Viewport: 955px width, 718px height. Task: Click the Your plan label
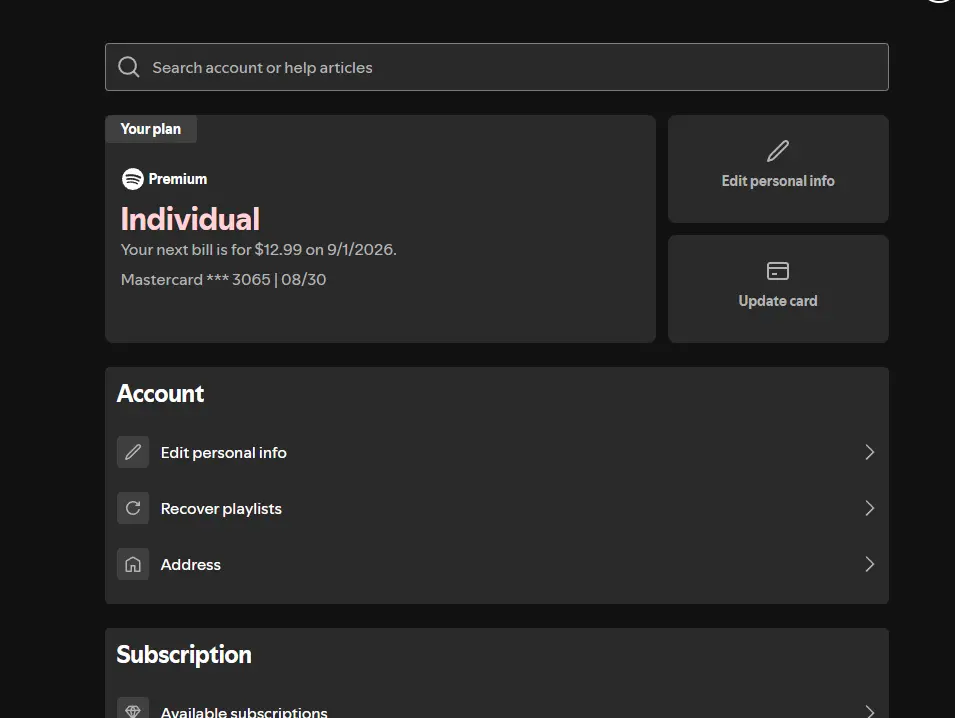150,129
